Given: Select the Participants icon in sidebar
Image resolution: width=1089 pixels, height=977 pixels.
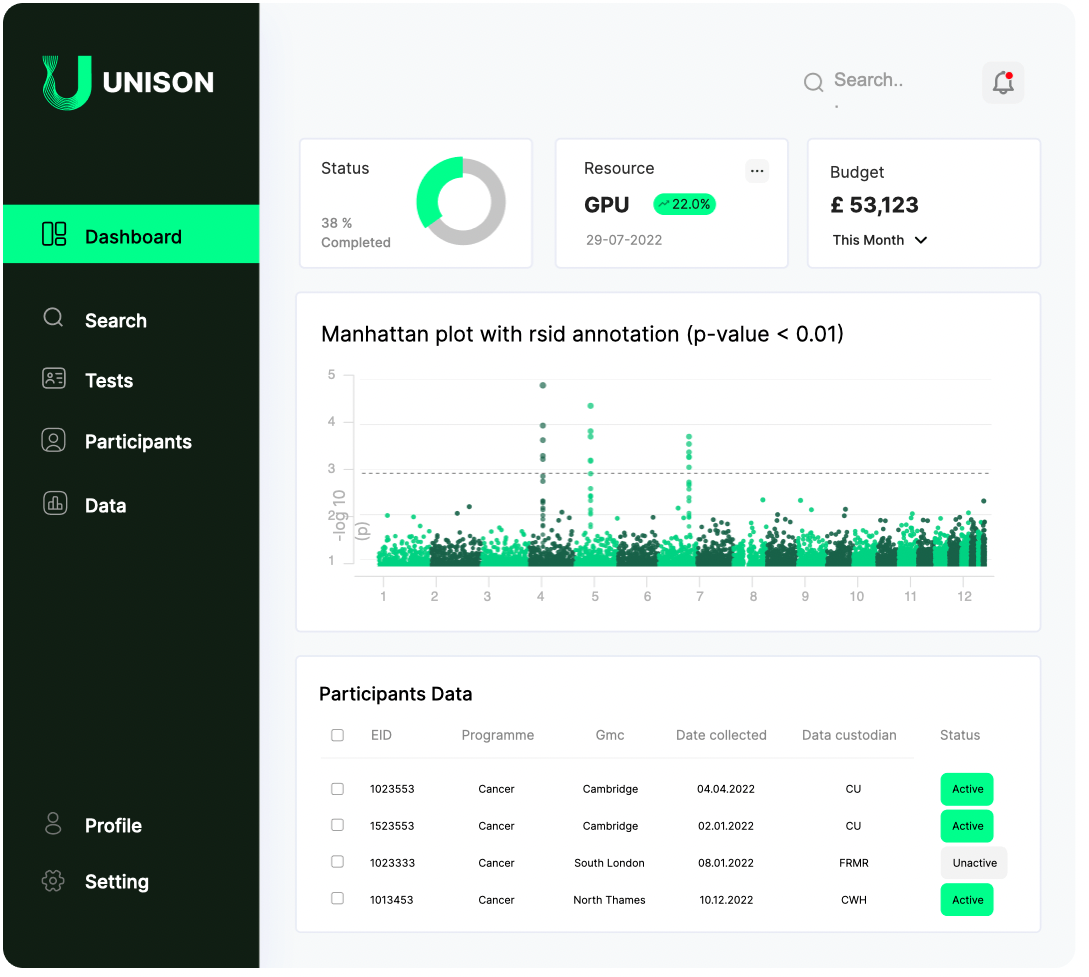Looking at the screenshot, I should pyautogui.click(x=53, y=441).
